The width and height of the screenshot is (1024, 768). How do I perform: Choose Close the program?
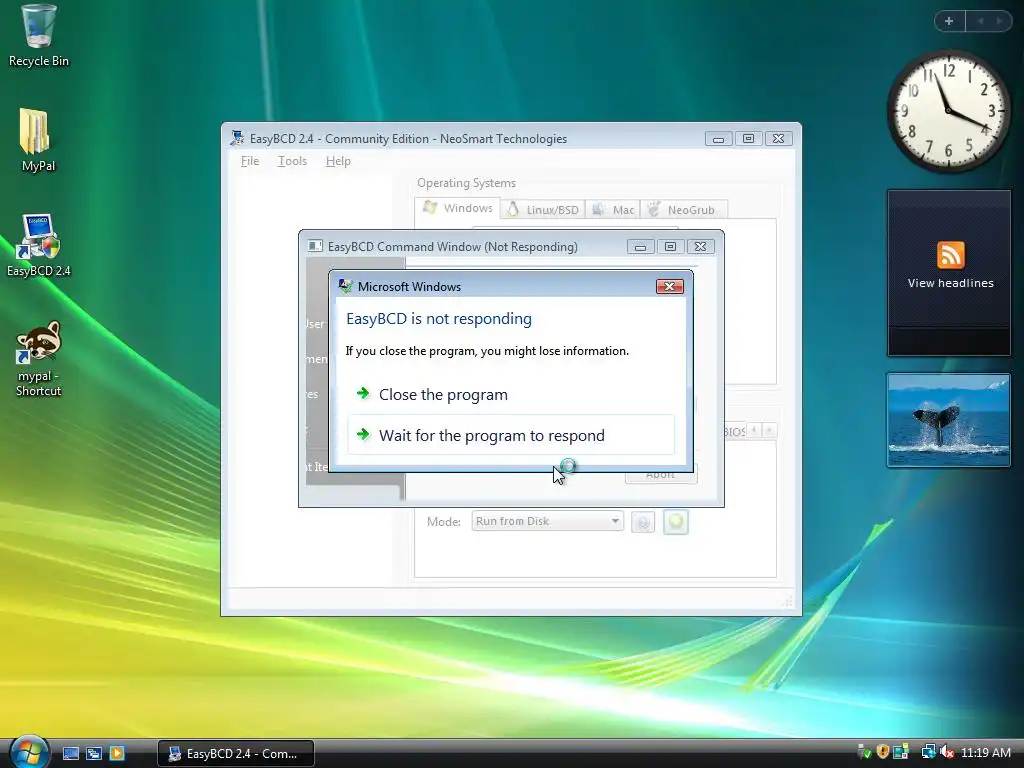pos(511,394)
